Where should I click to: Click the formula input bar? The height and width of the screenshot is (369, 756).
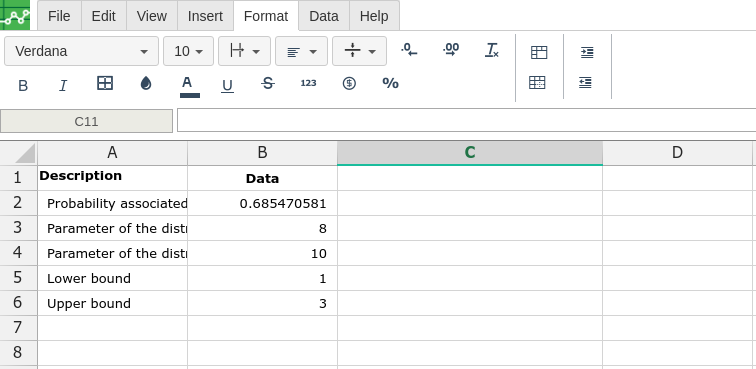466,121
